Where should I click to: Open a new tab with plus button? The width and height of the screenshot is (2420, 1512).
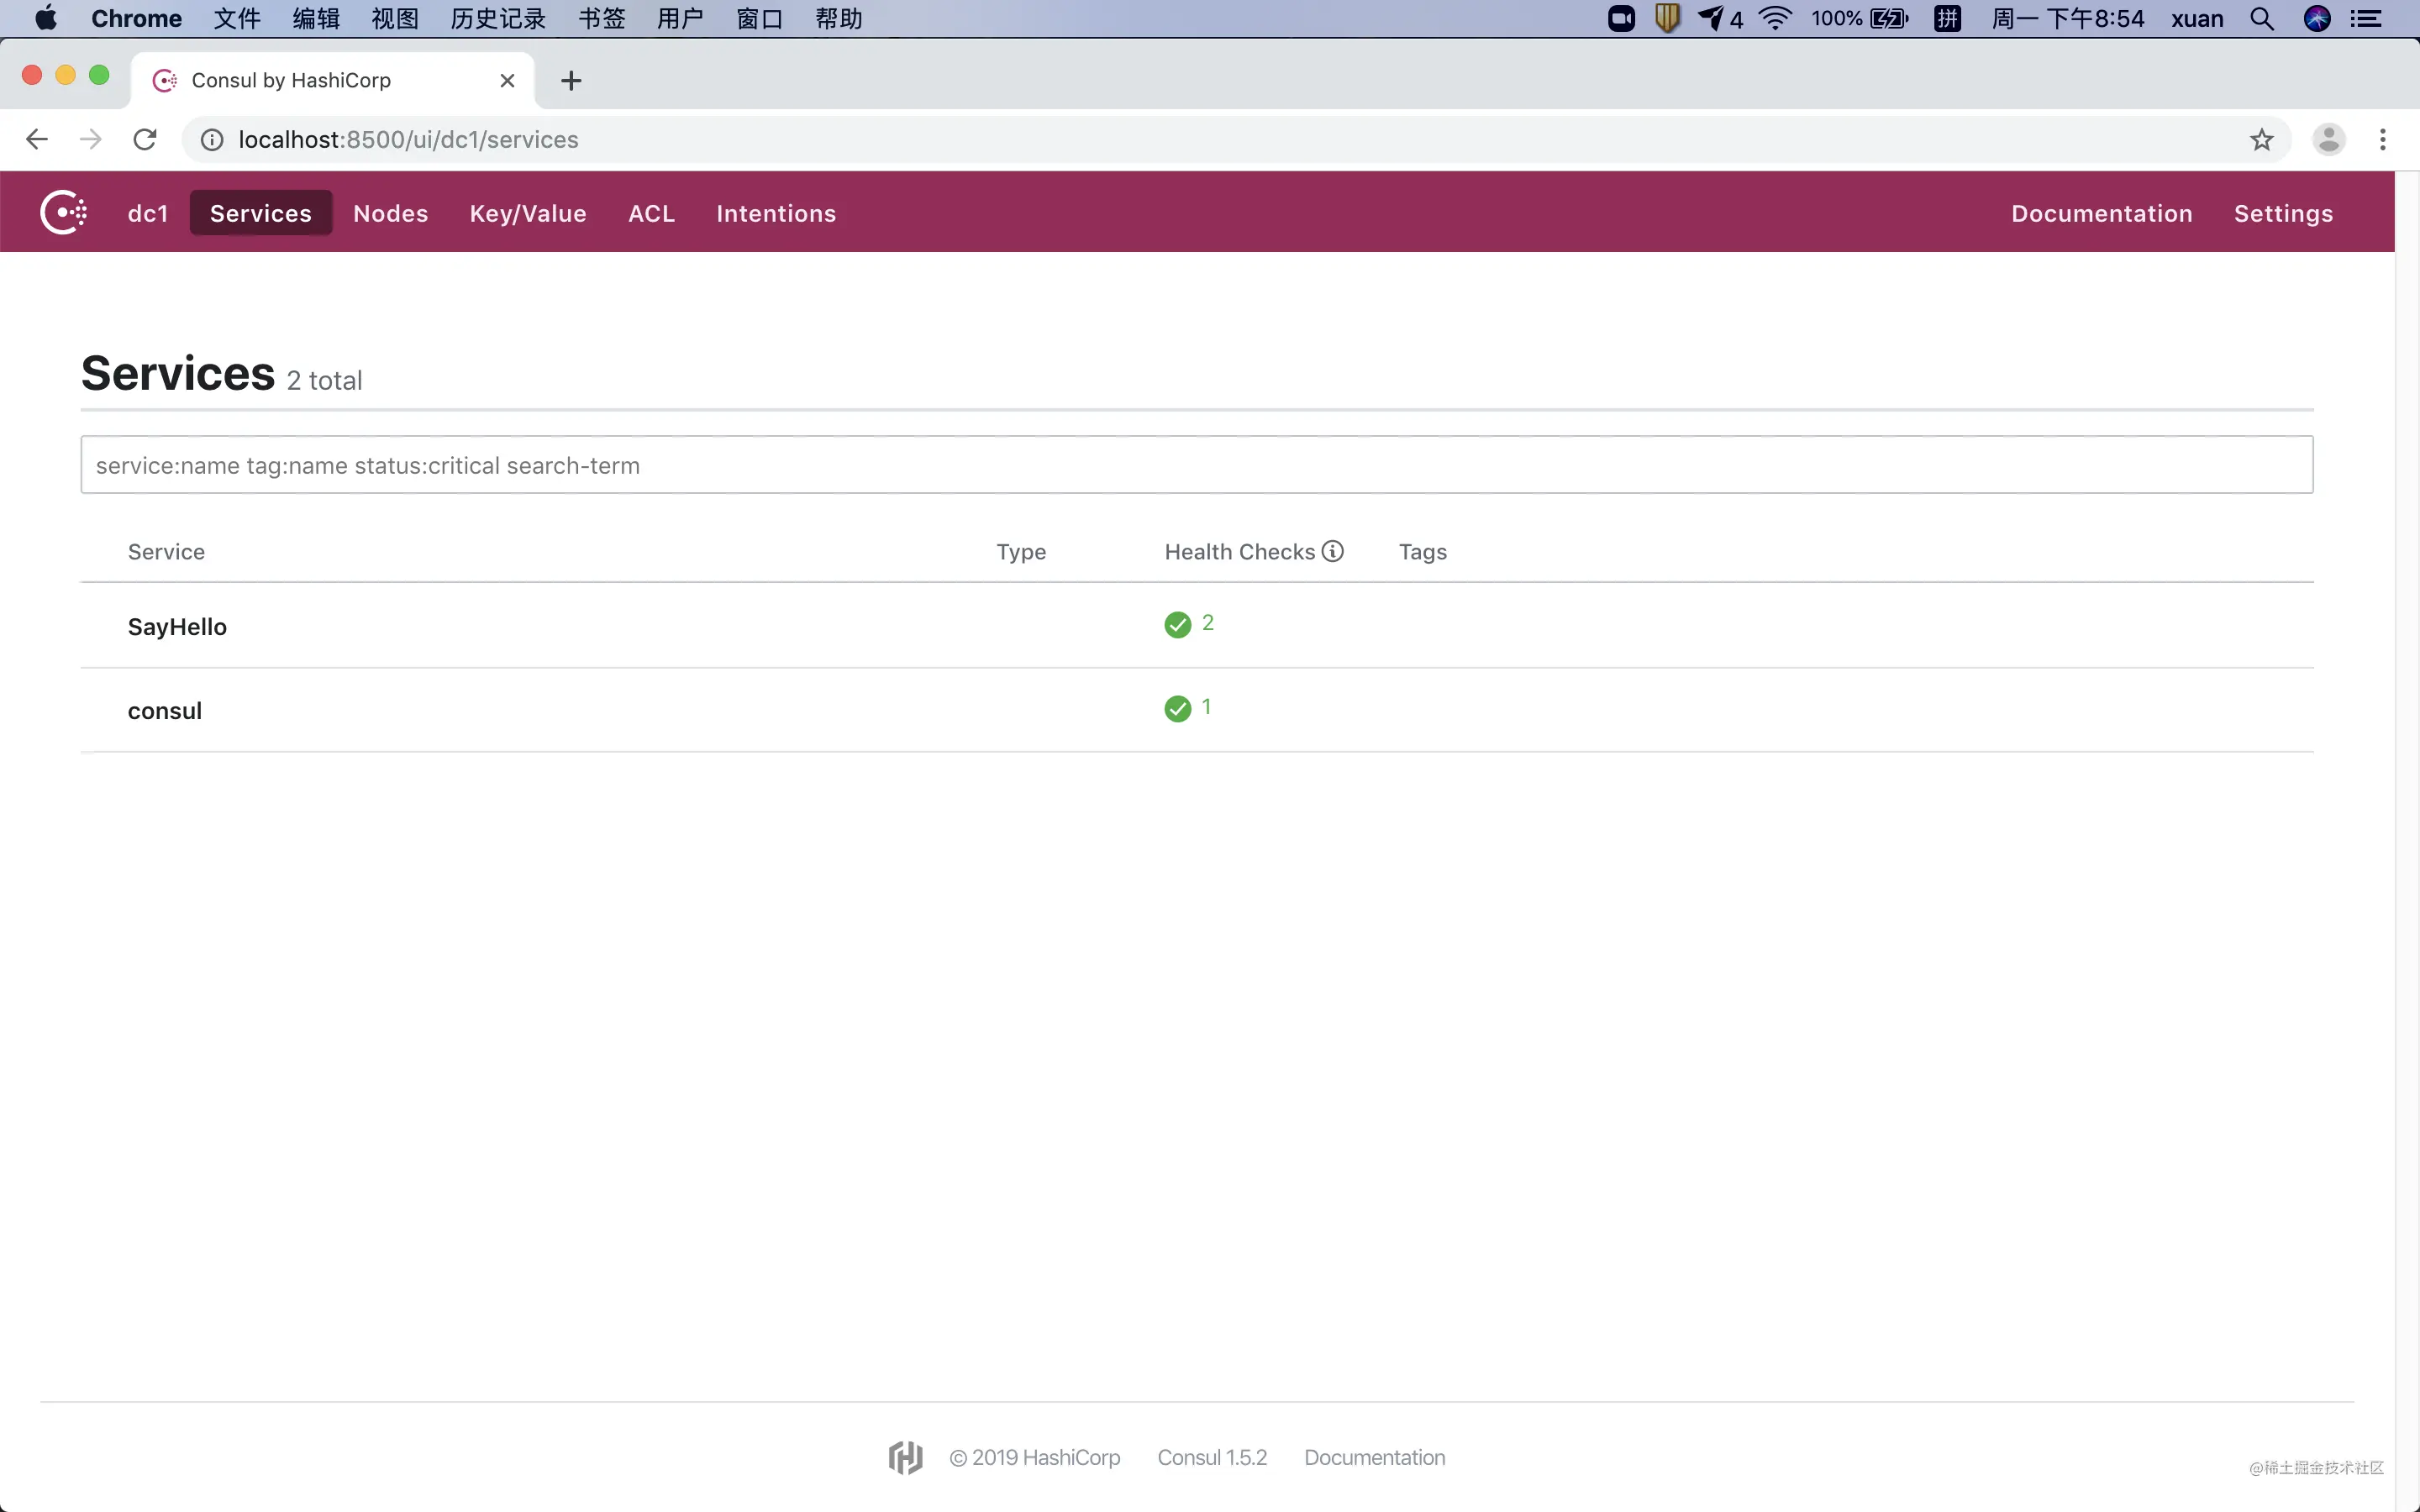pyautogui.click(x=571, y=80)
